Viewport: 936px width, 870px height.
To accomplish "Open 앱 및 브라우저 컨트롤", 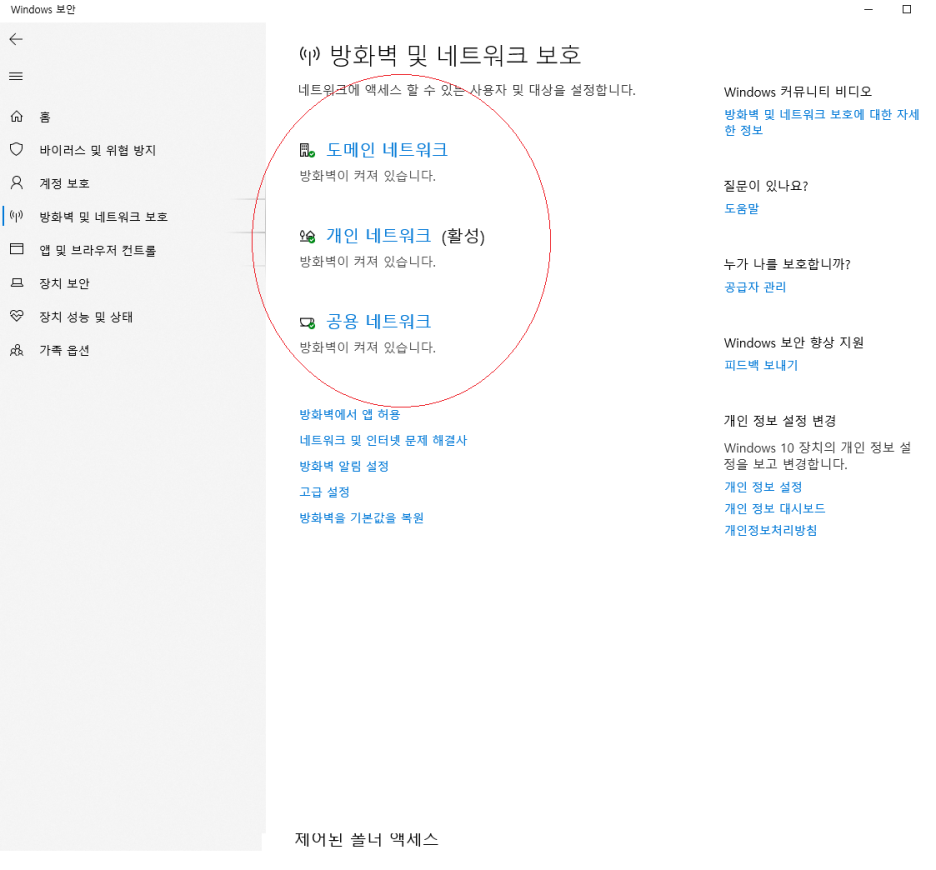I will (98, 250).
